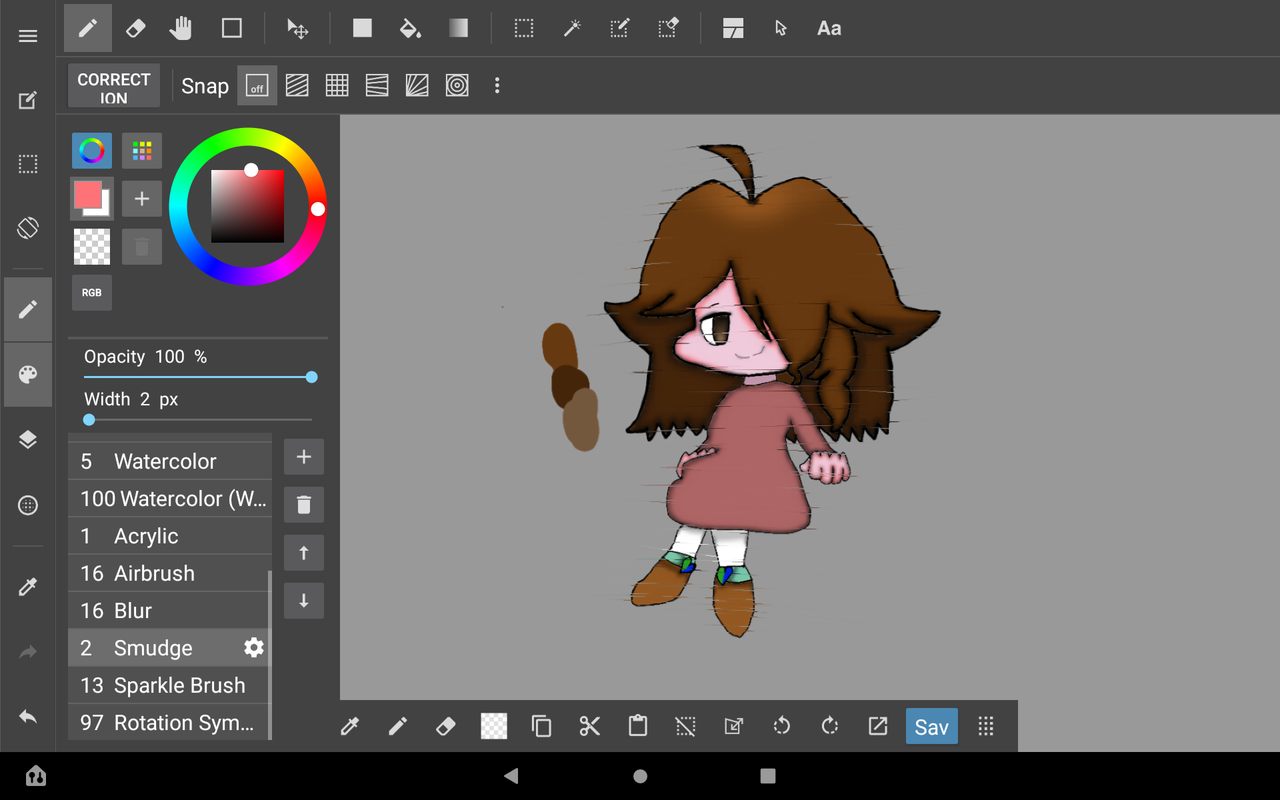Click the scissors cut icon
The height and width of the screenshot is (800, 1280).
tap(589, 726)
